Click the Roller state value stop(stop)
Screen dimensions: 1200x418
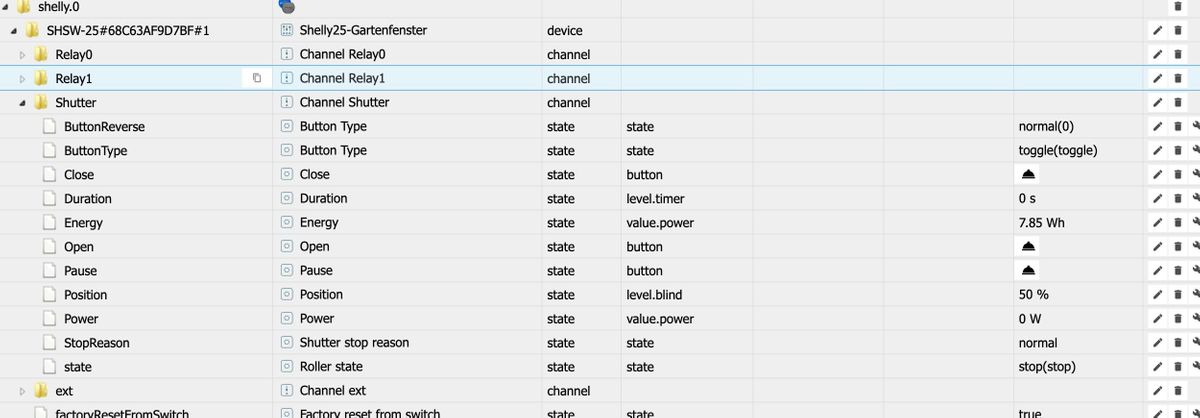1047,366
